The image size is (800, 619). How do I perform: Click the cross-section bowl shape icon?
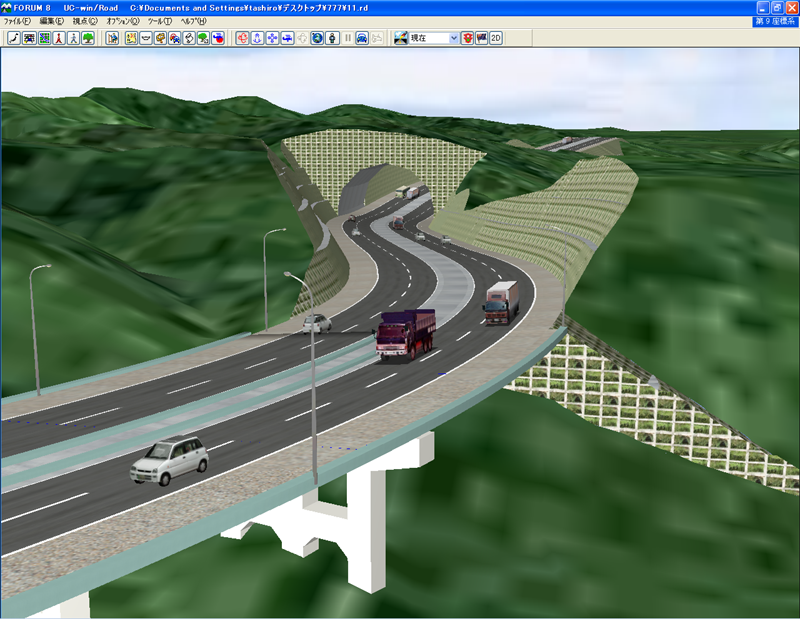pyautogui.click(x=146, y=38)
